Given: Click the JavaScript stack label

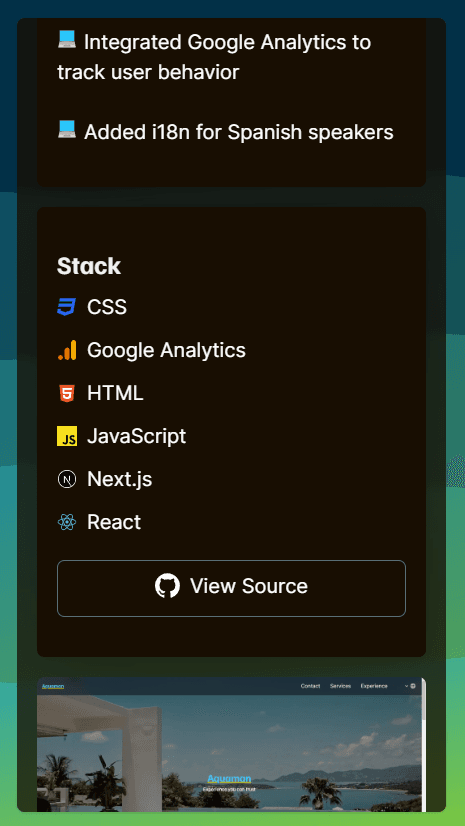Looking at the screenshot, I should coord(136,436).
